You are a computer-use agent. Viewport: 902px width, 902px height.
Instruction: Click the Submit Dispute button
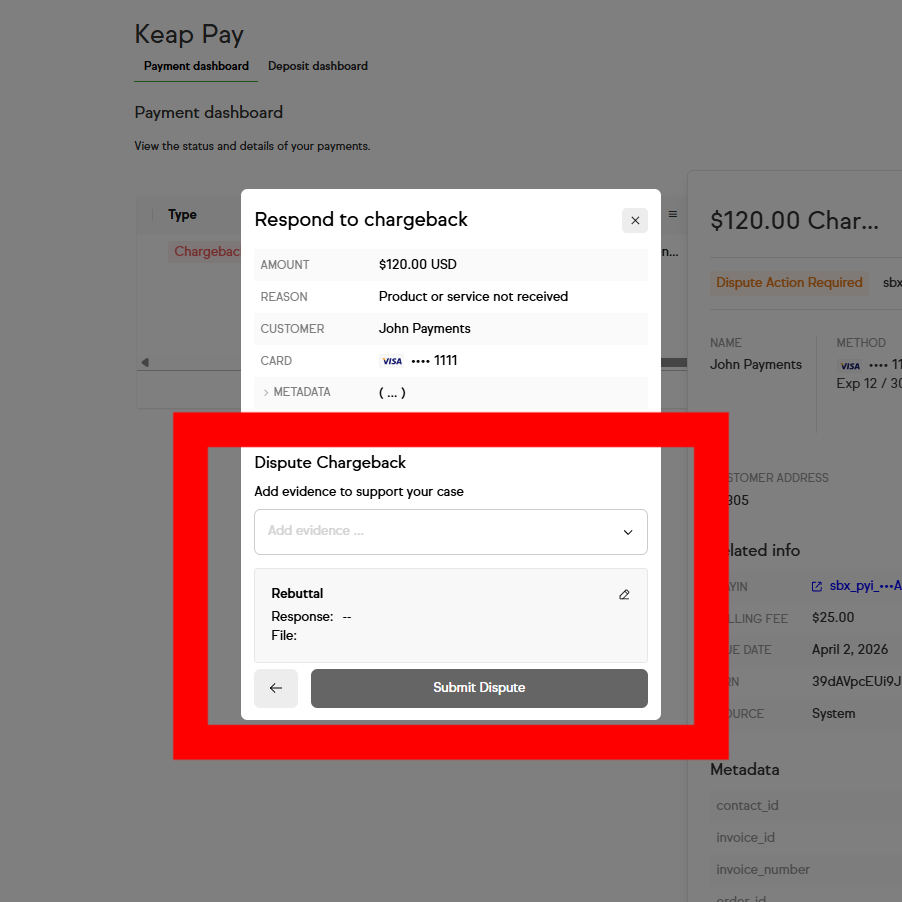479,688
